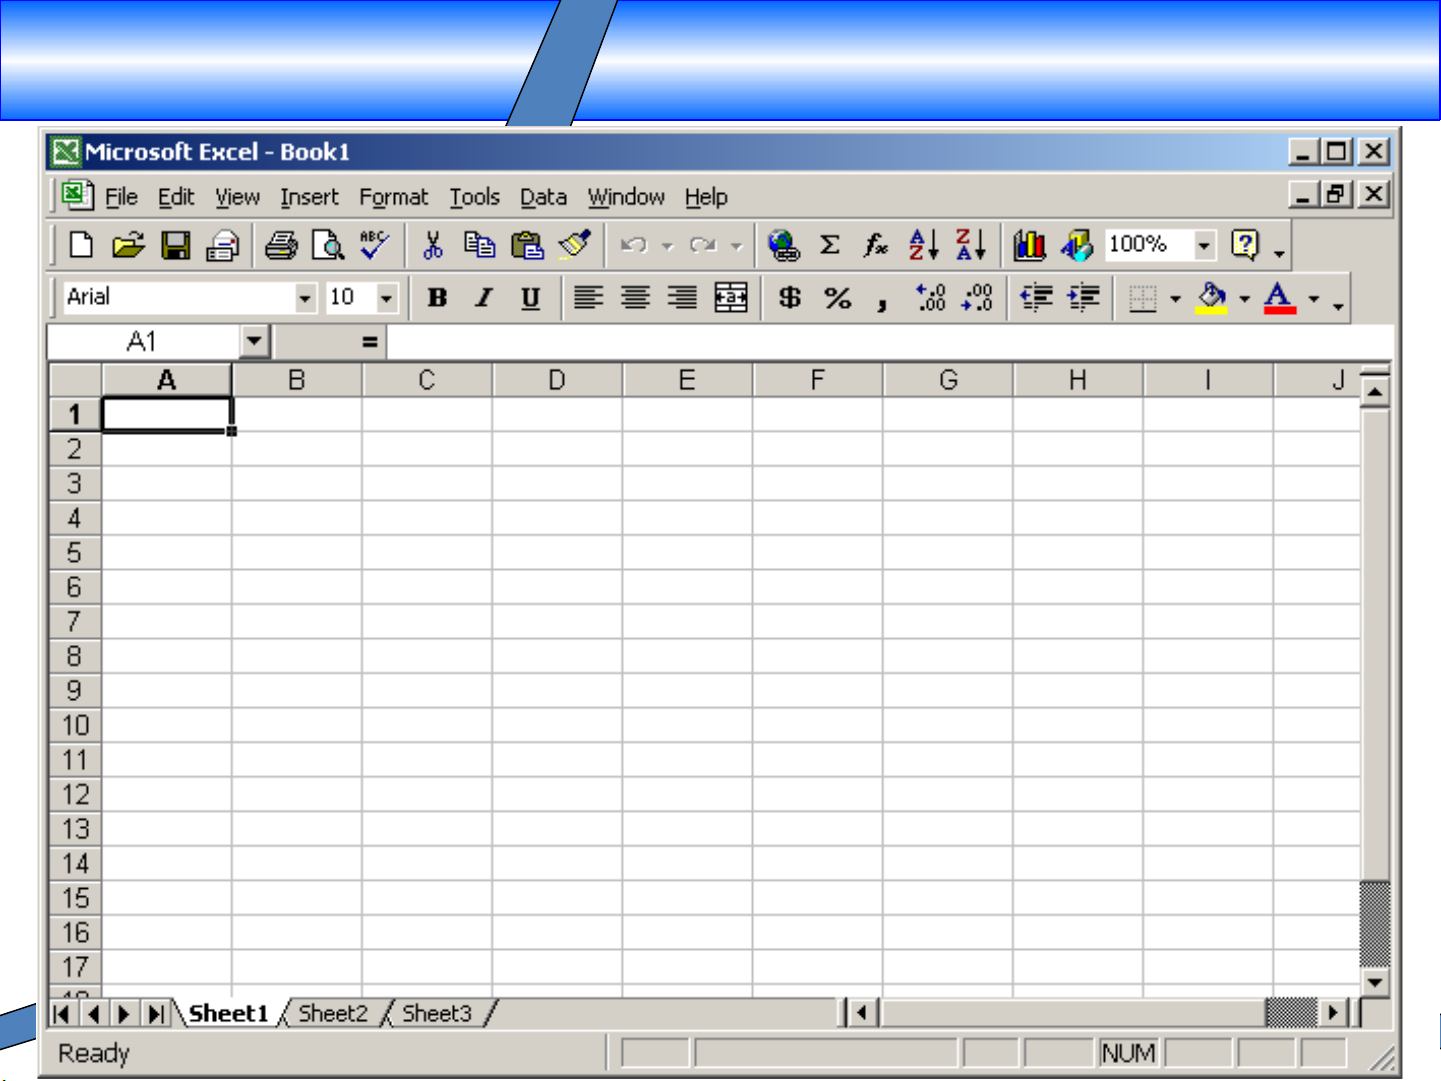Apply the red Font Color
The image size is (1441, 1081).
[x=1280, y=298]
